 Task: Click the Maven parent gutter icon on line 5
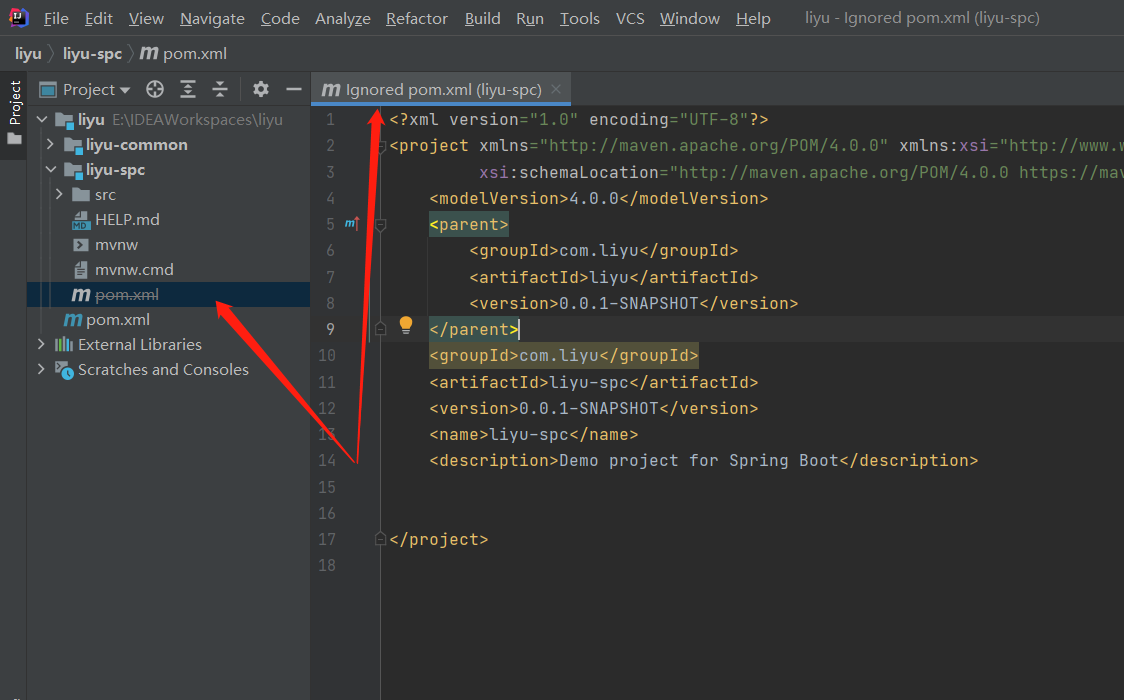(351, 224)
